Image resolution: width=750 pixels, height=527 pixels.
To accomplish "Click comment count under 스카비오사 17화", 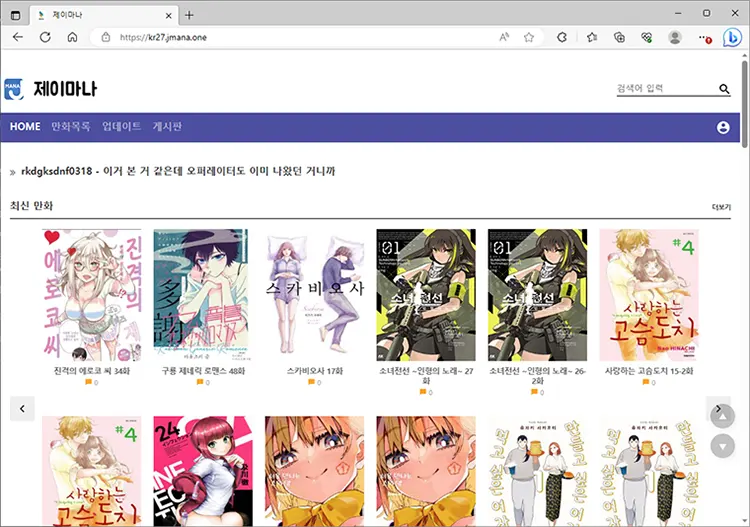I will click(315, 382).
